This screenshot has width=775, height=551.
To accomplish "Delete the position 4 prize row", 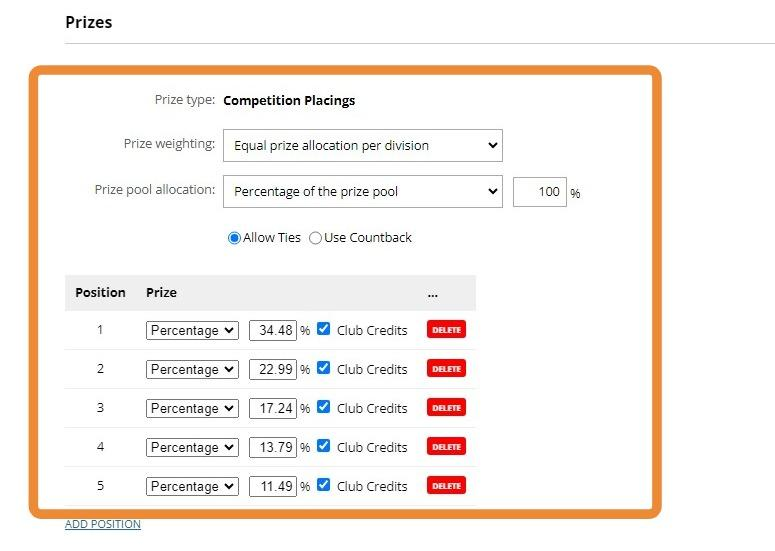I will pos(446,447).
